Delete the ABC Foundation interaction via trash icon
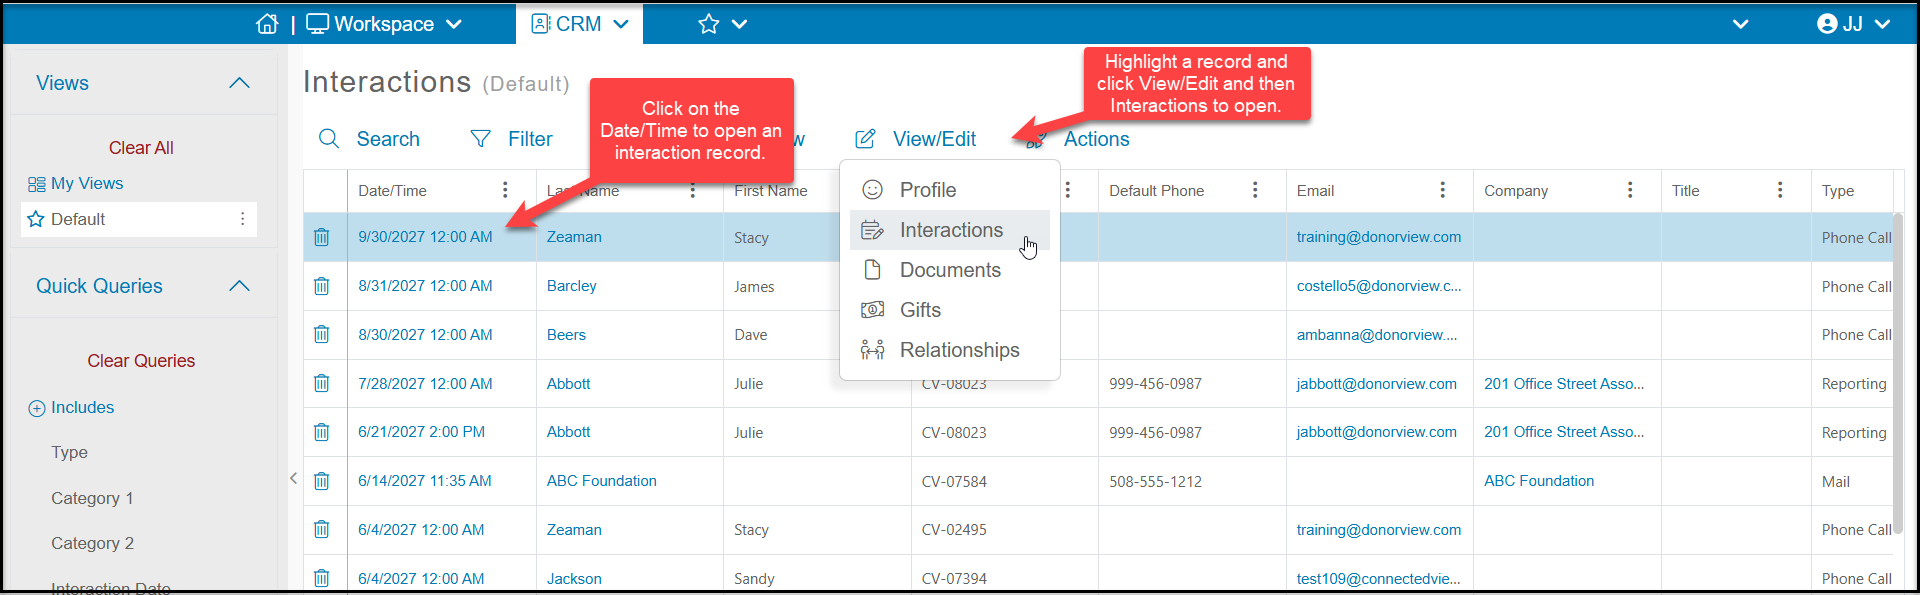 point(321,481)
